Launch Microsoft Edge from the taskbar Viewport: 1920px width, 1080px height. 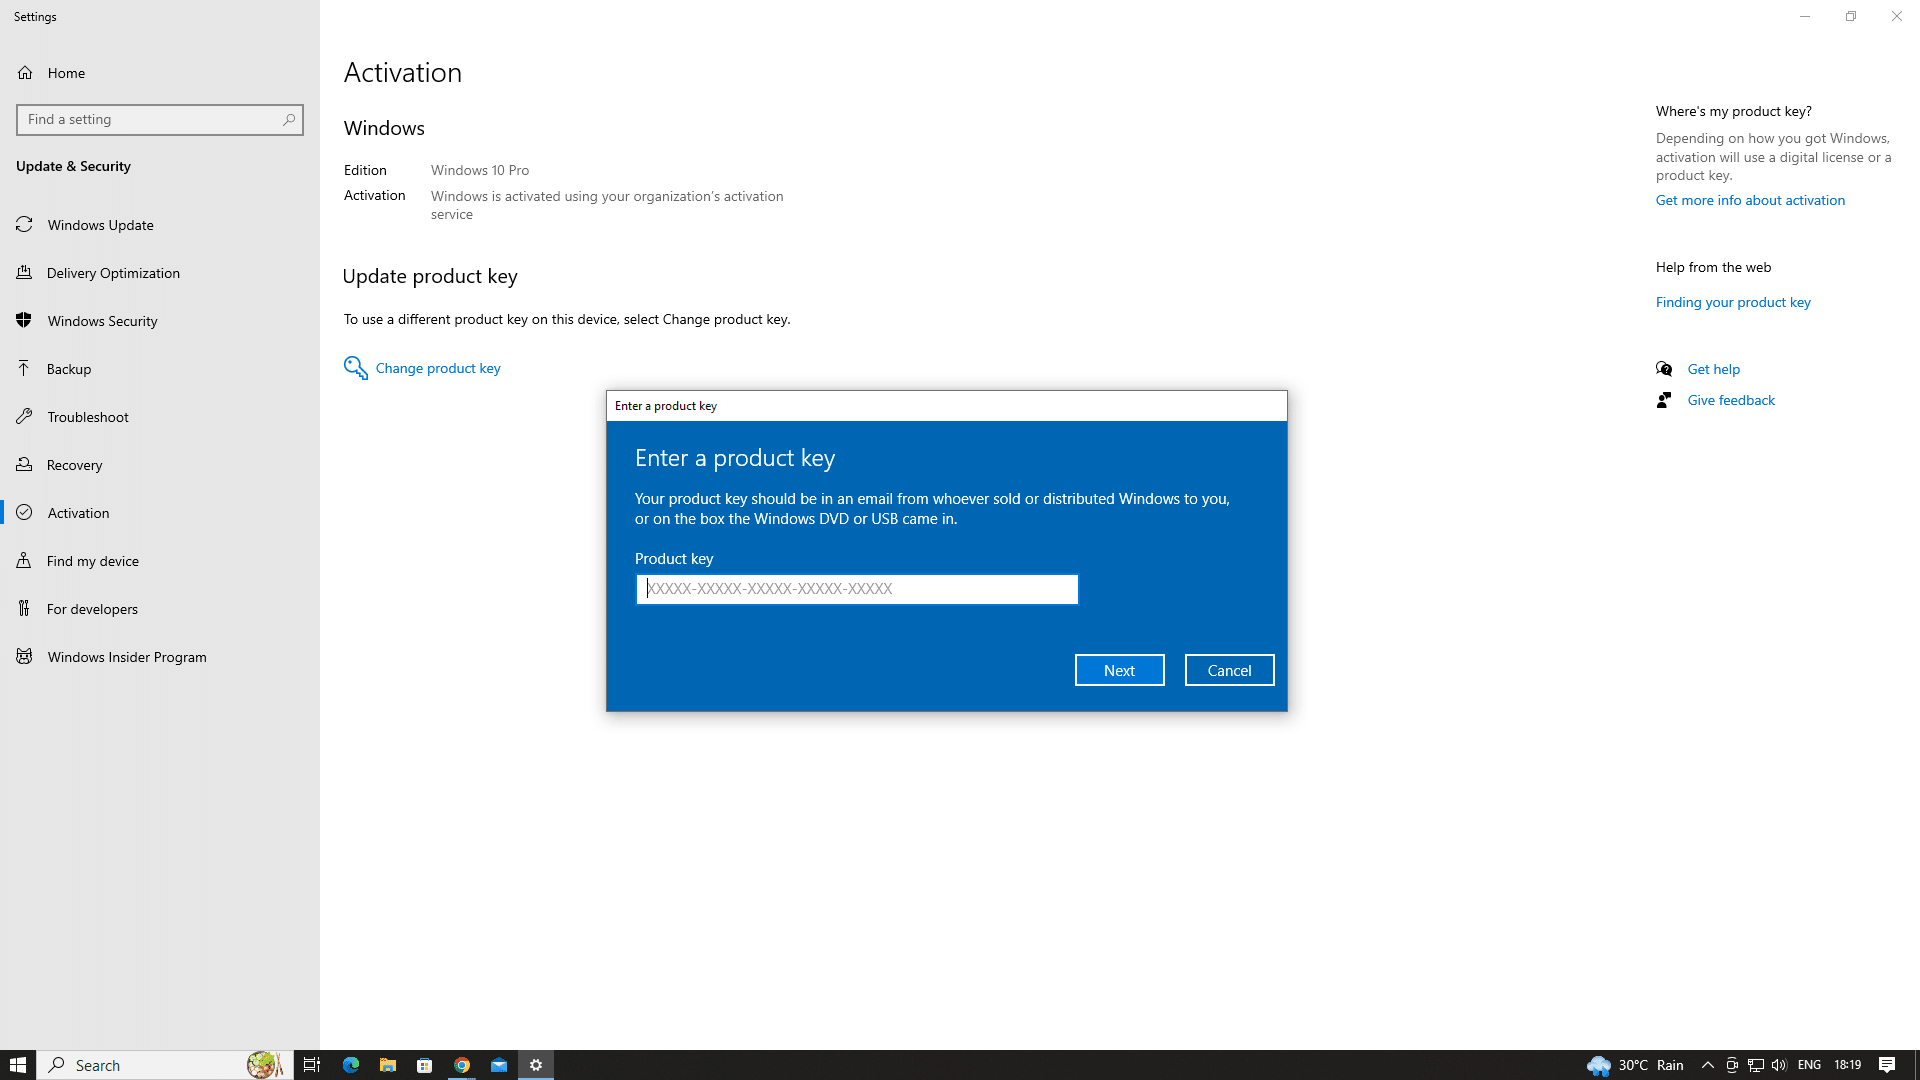[x=351, y=1065]
